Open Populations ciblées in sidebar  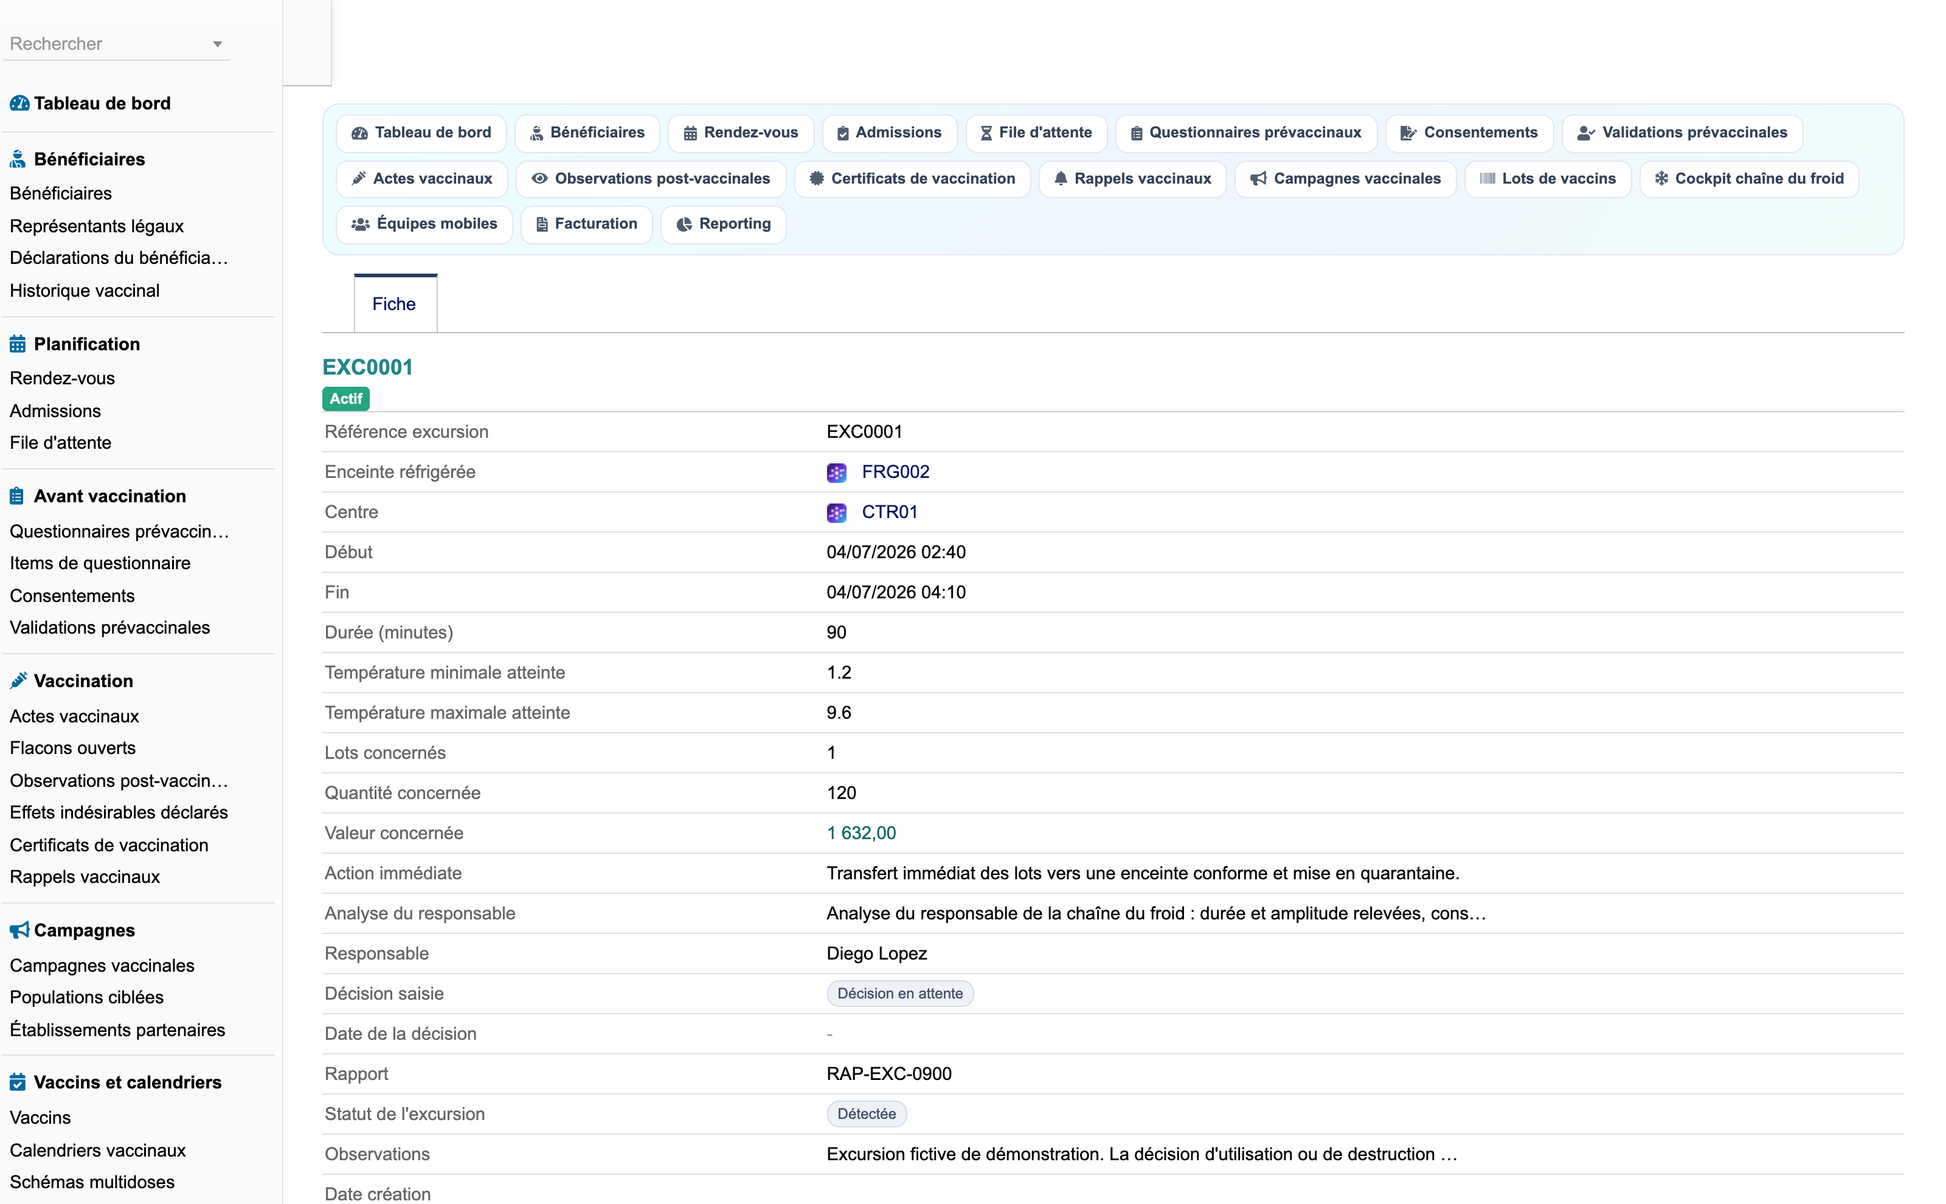click(86, 997)
